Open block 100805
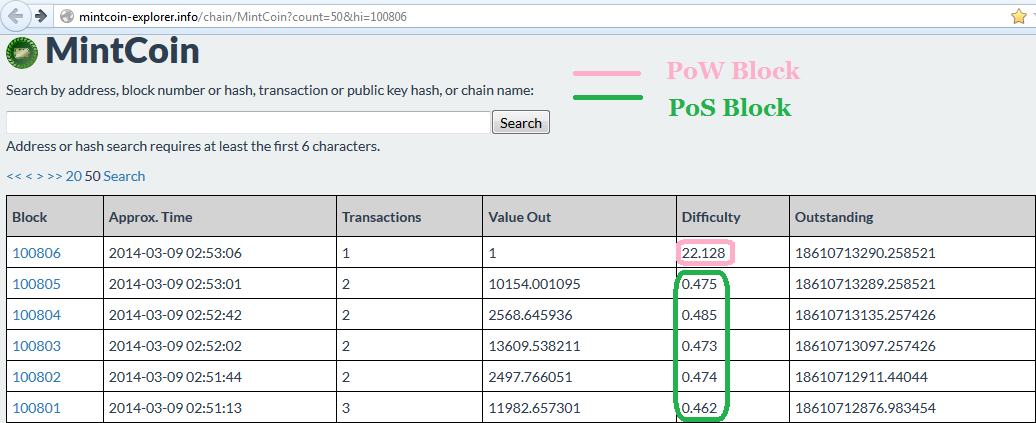Image resolution: width=1036 pixels, height=423 pixels. (36, 284)
